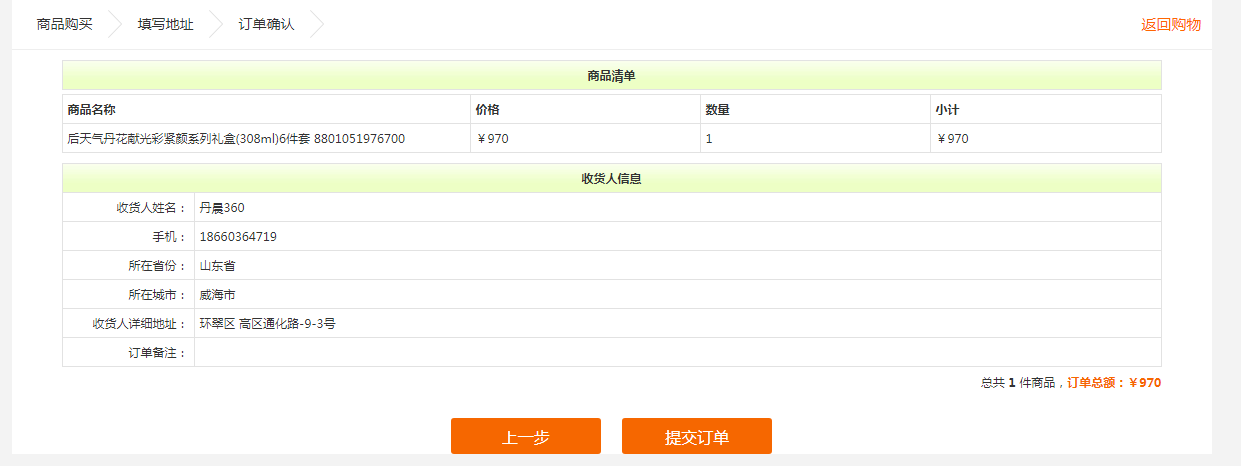Screen dimensions: 1241x466
Task: Click province value 山东省
Action: [217, 266]
